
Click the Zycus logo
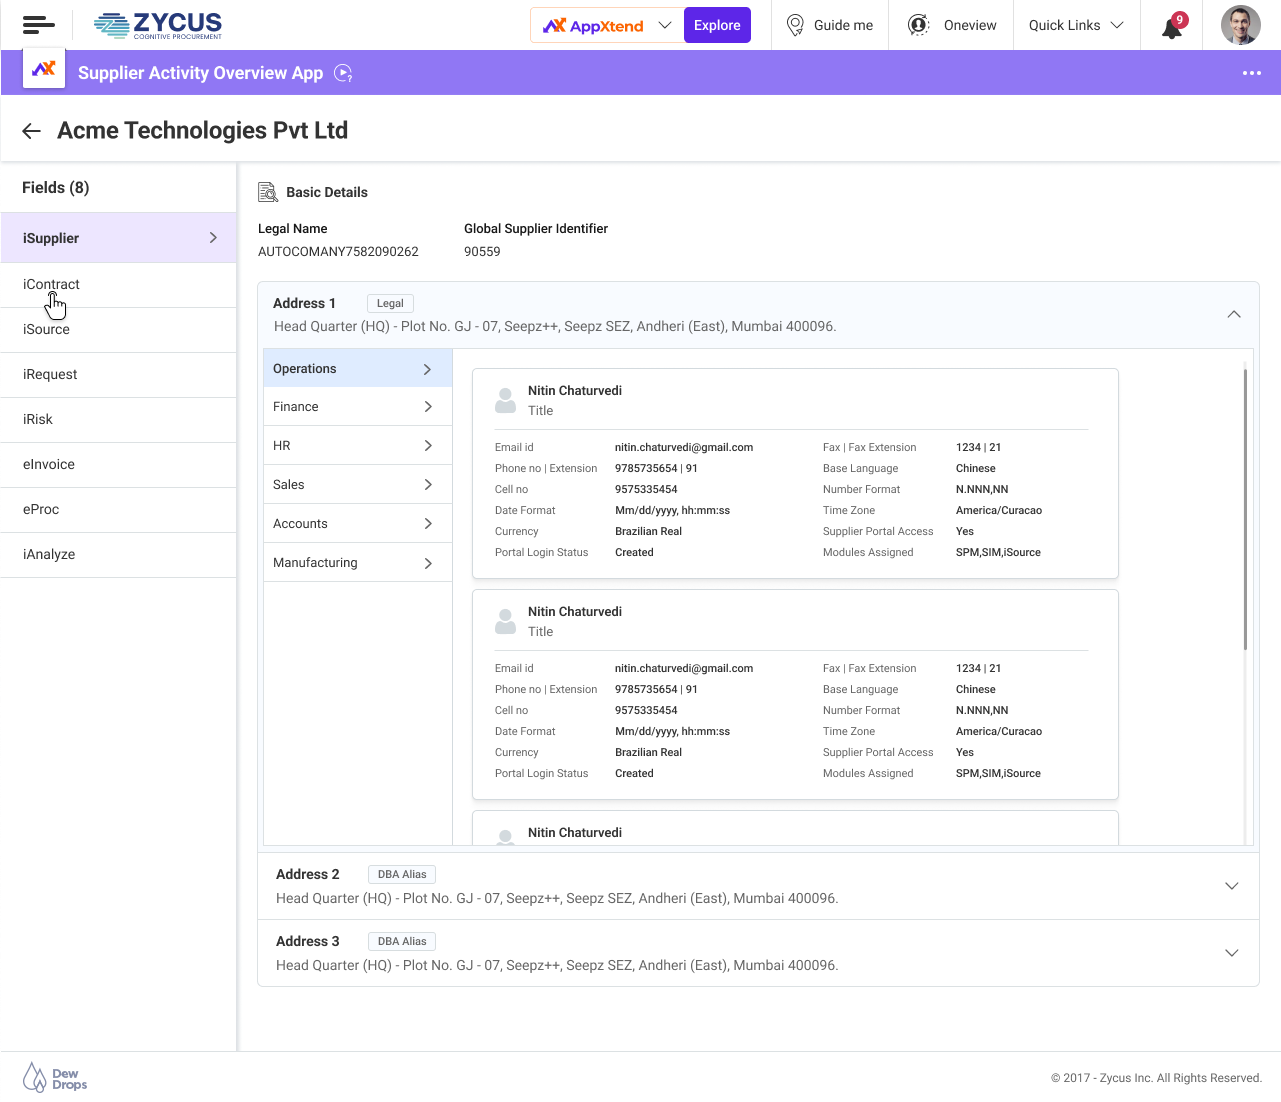159,25
